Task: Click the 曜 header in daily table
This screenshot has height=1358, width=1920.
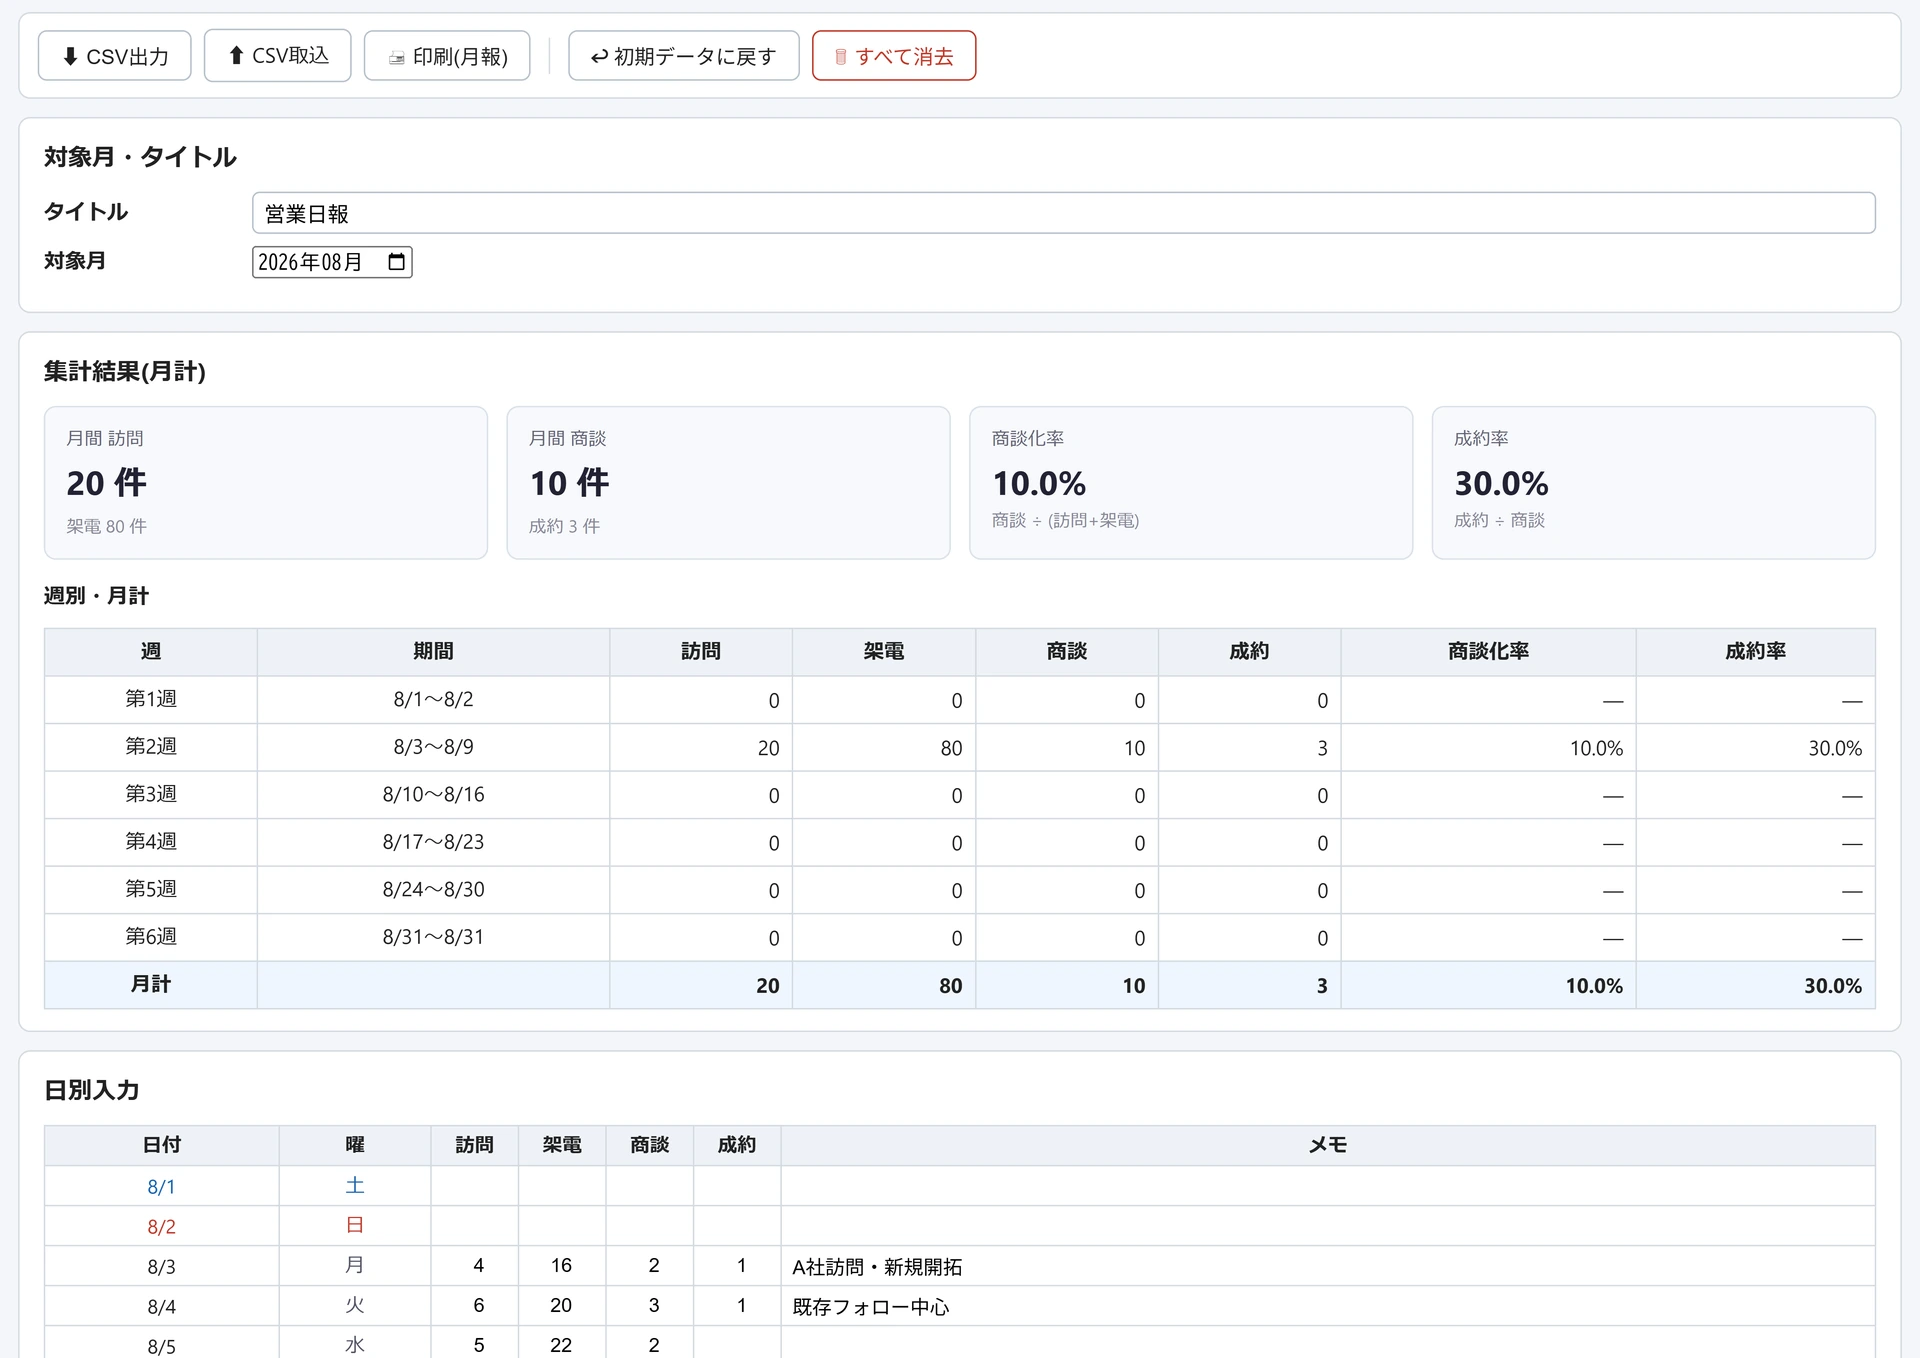Action: pos(355,1145)
